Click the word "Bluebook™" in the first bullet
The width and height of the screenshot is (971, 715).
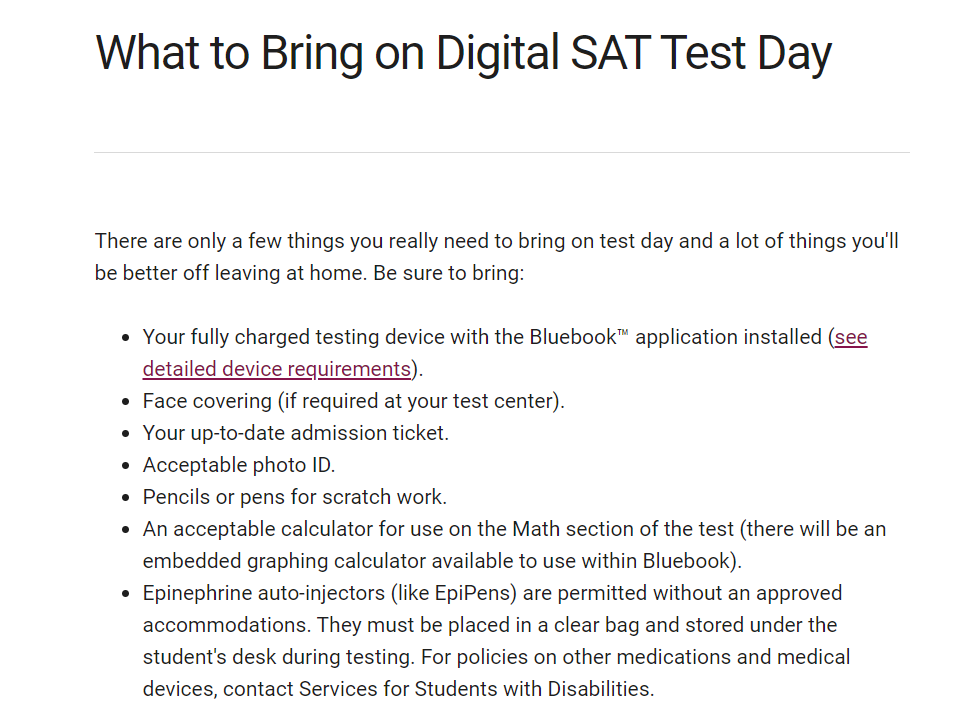579,337
